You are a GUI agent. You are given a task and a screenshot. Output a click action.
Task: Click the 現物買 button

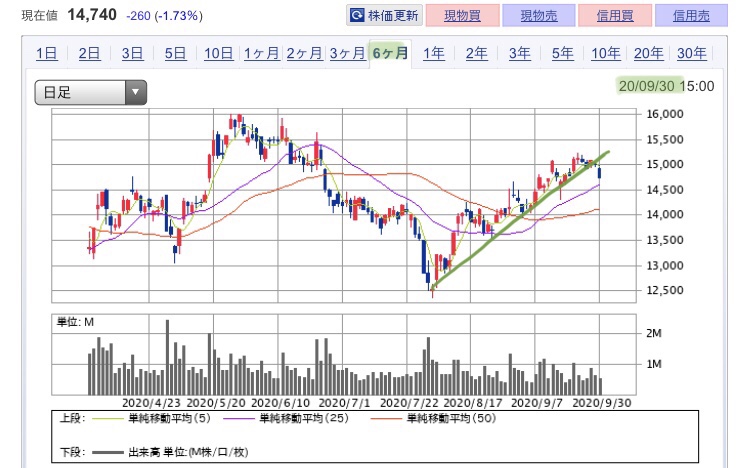click(463, 16)
